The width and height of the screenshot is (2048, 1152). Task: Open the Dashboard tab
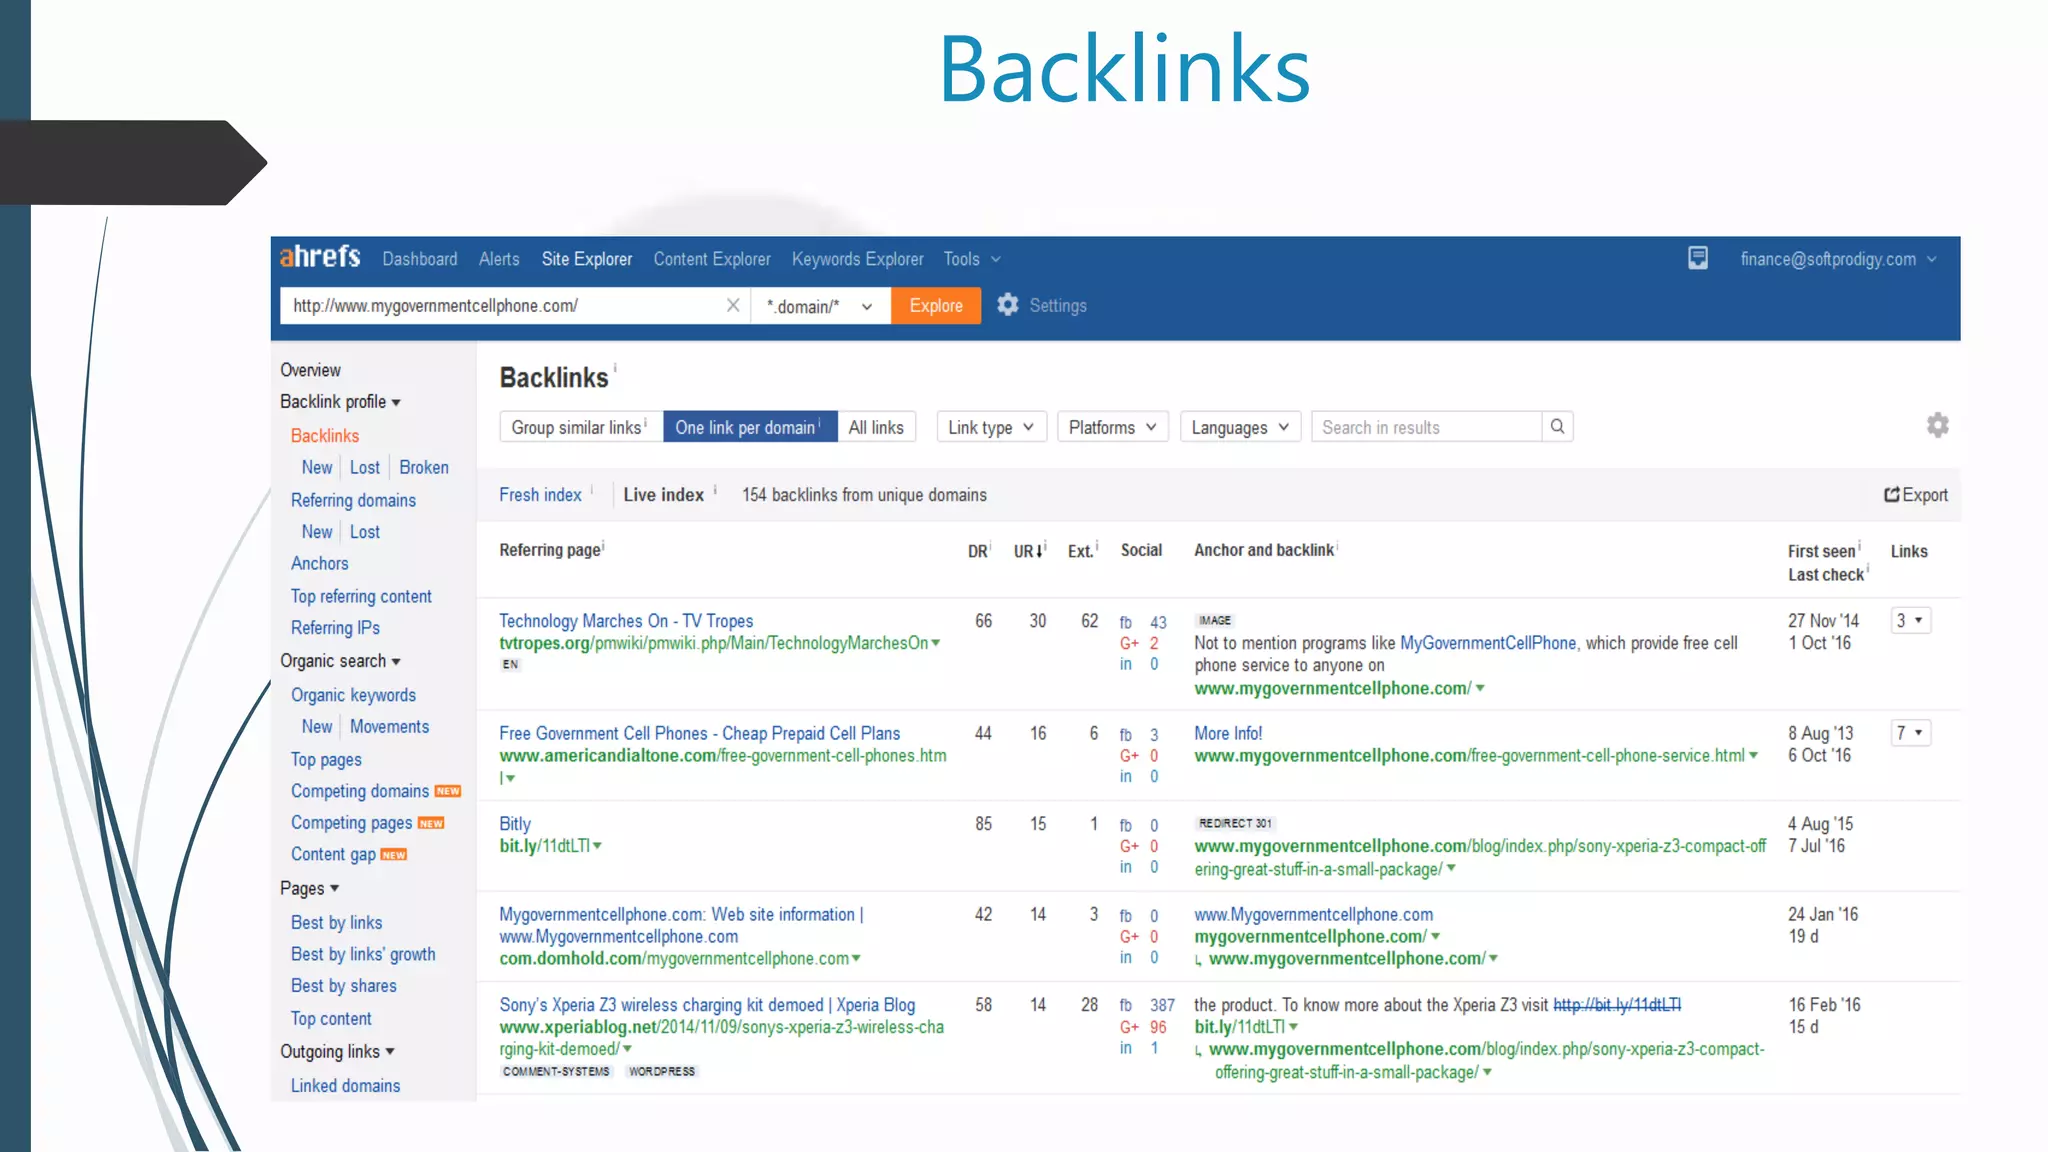[x=420, y=259]
